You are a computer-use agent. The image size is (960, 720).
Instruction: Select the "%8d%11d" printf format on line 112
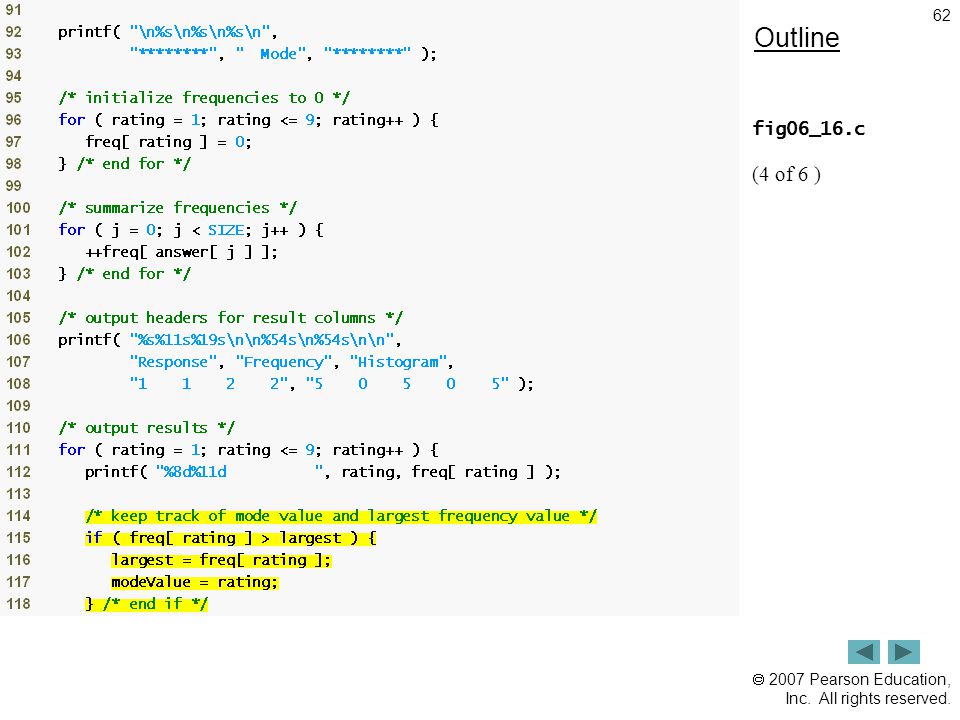pyautogui.click(x=240, y=472)
